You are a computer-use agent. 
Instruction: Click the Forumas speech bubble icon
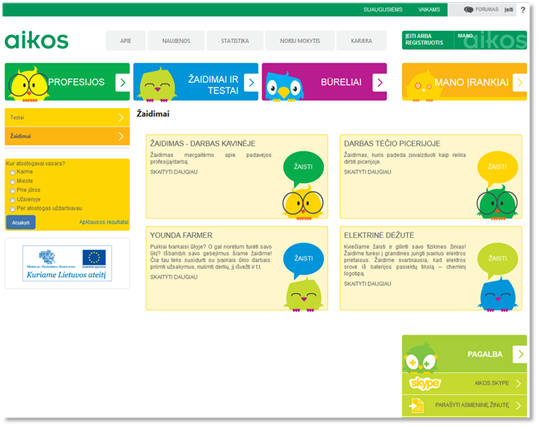pyautogui.click(x=468, y=10)
